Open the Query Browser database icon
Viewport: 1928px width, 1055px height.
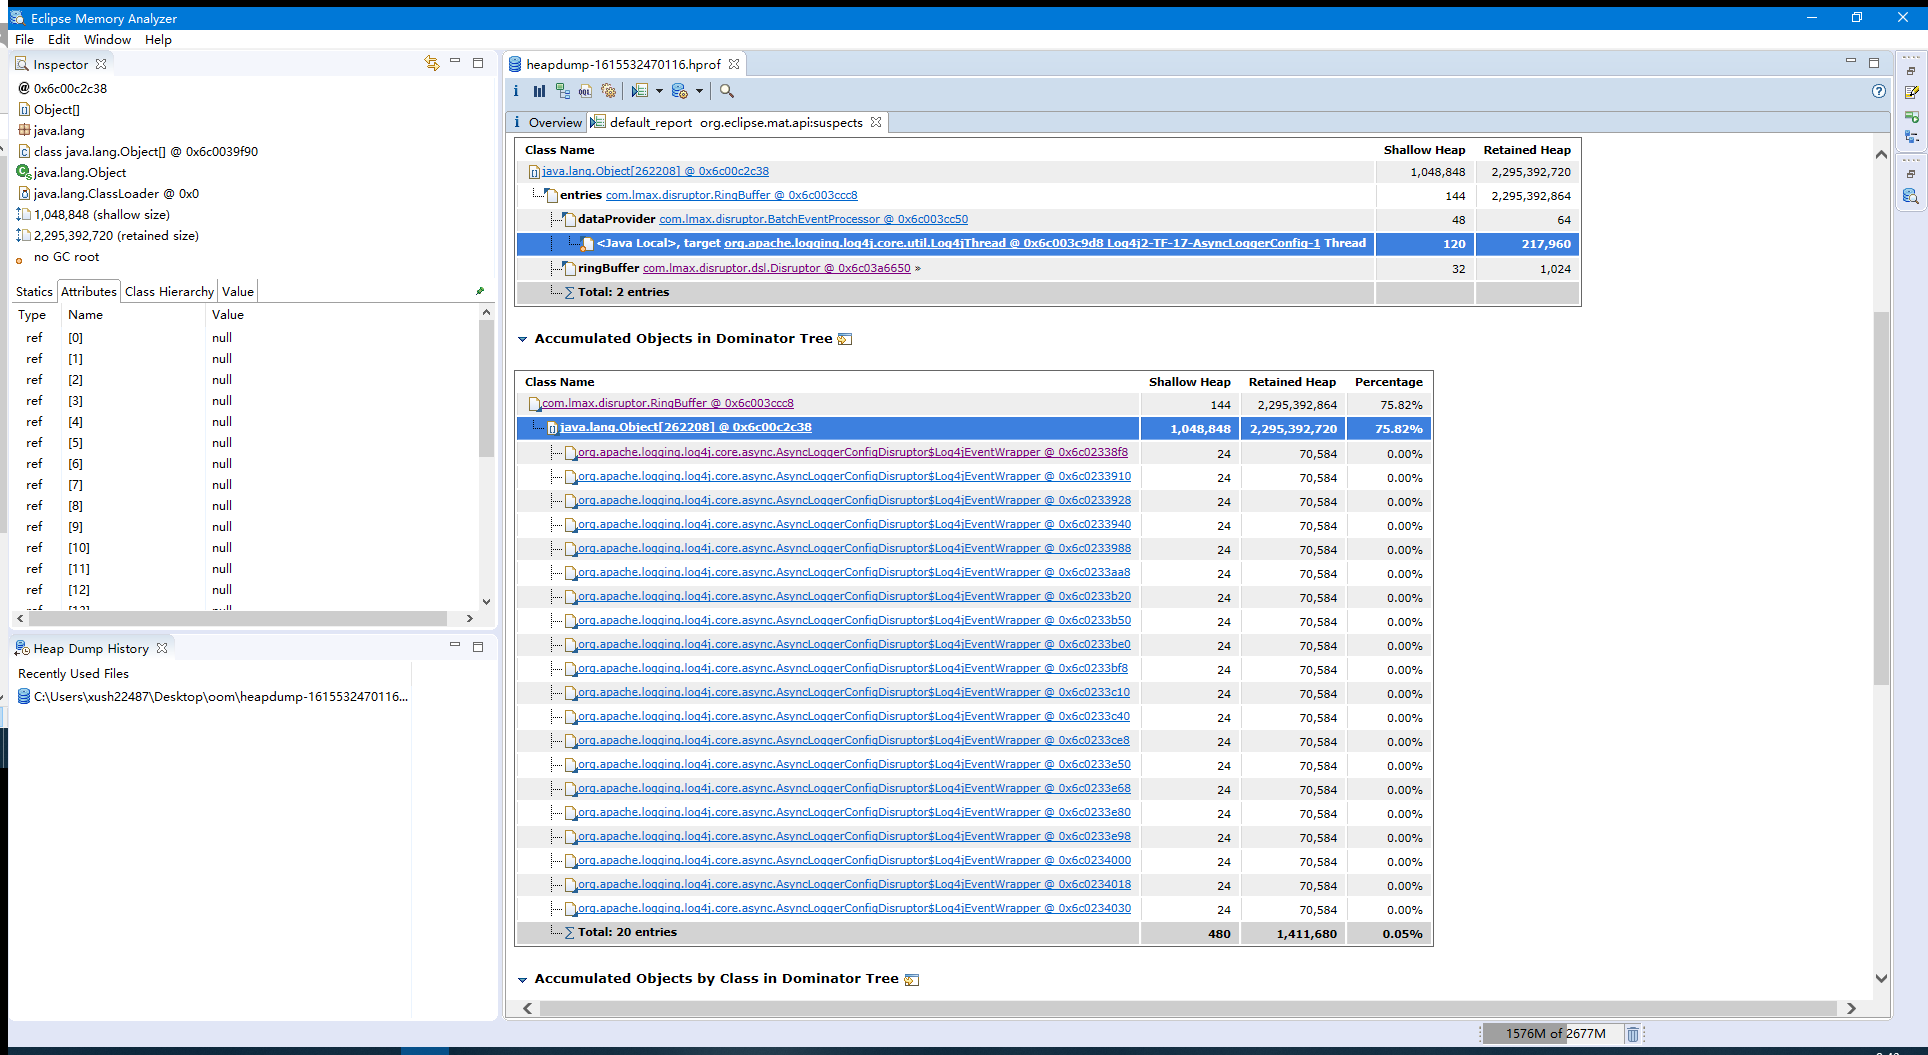(680, 91)
